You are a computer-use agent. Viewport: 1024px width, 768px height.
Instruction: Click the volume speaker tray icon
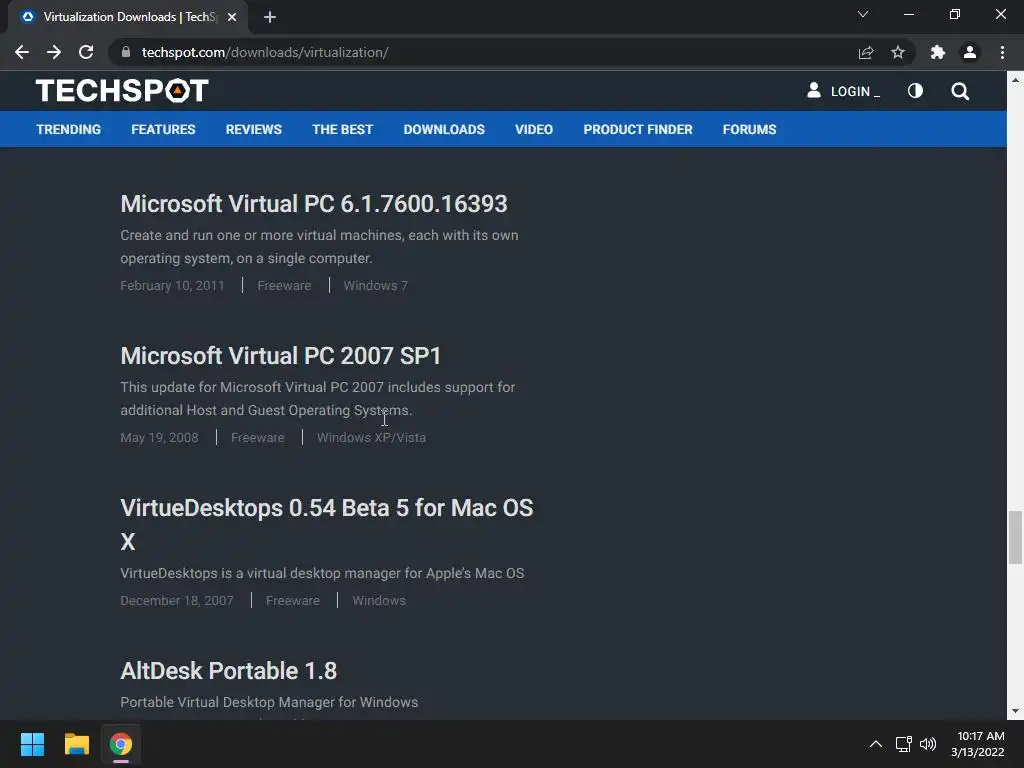pos(927,744)
